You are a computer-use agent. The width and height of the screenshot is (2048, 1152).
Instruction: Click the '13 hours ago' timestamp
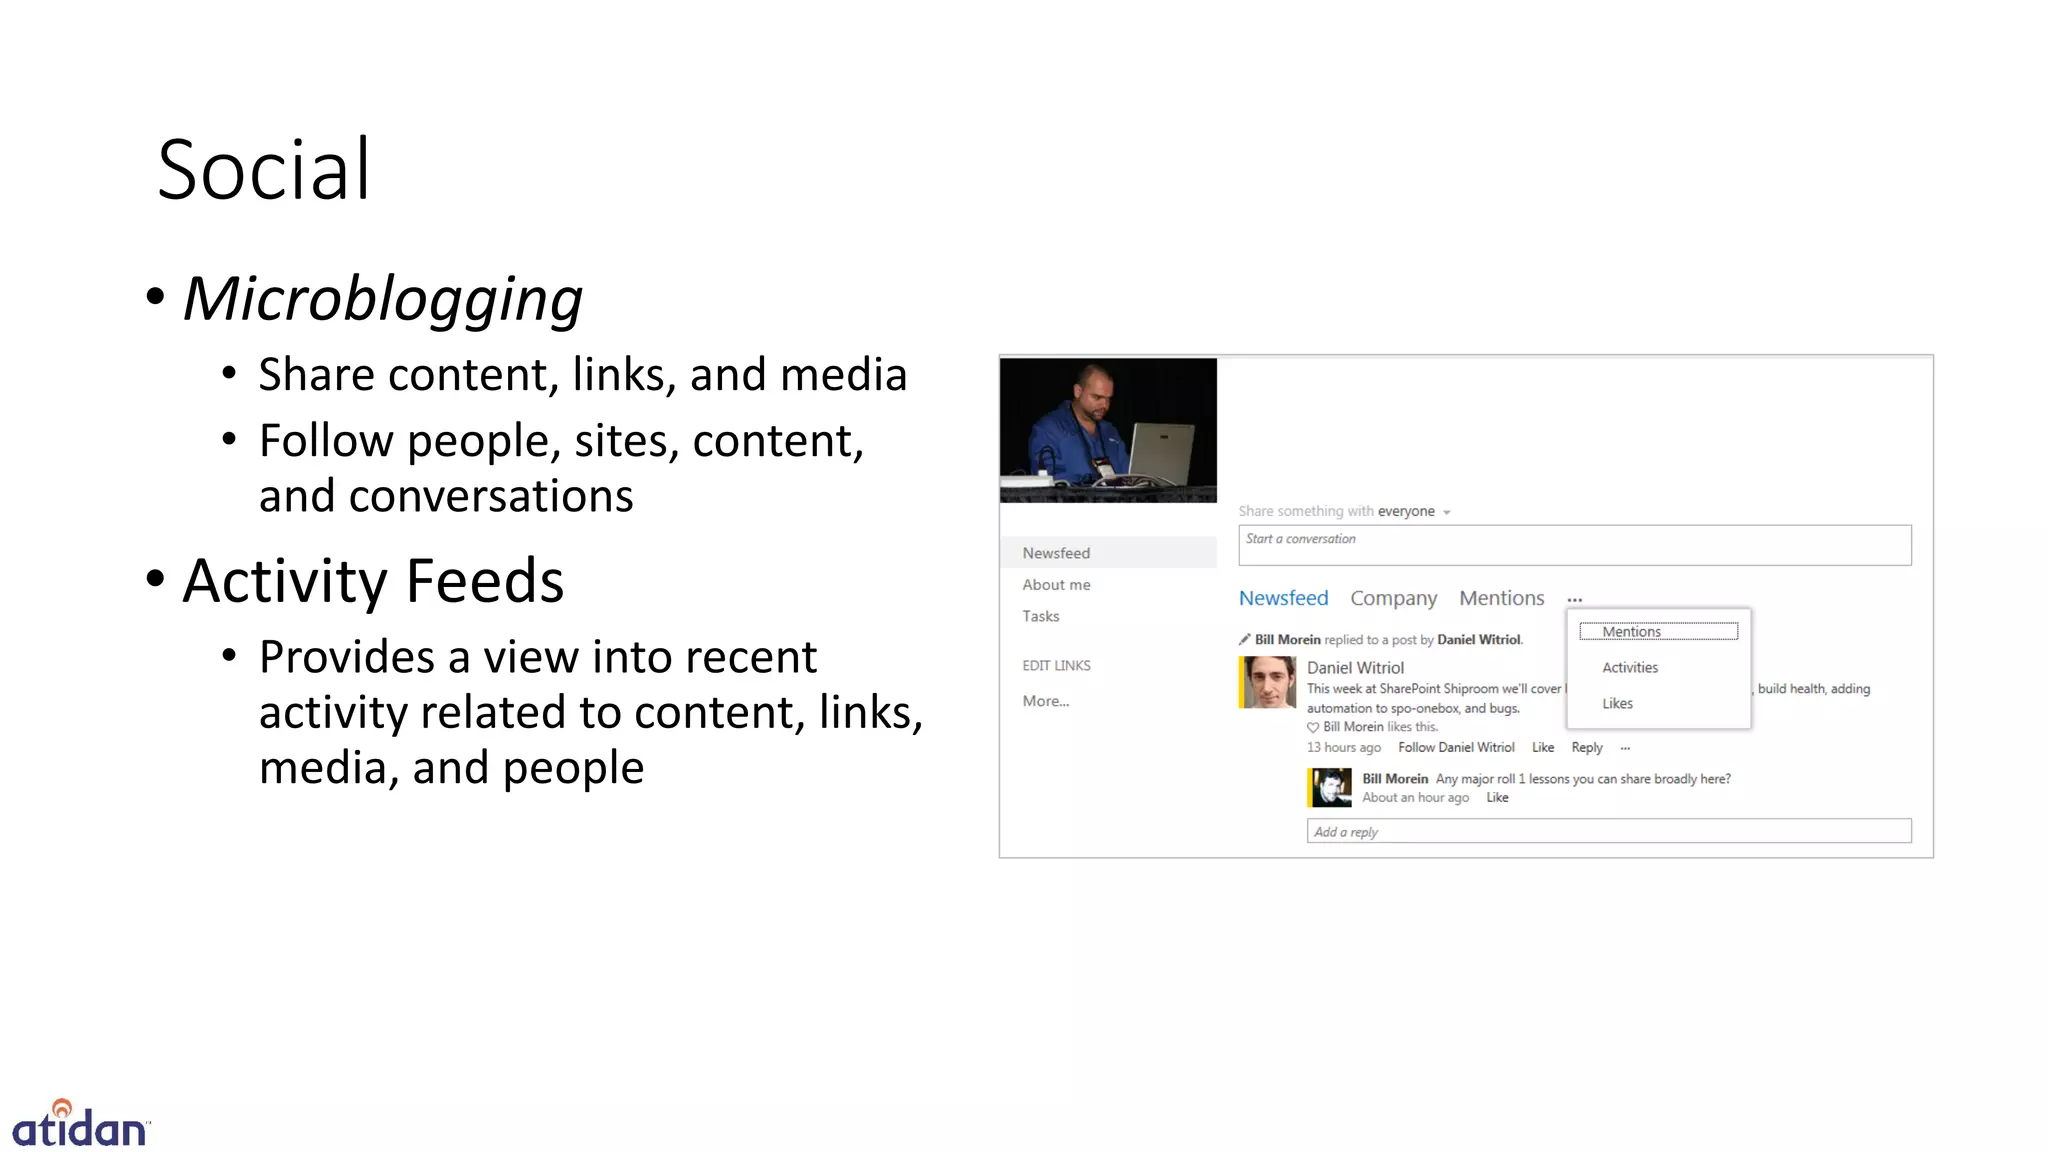1343,747
